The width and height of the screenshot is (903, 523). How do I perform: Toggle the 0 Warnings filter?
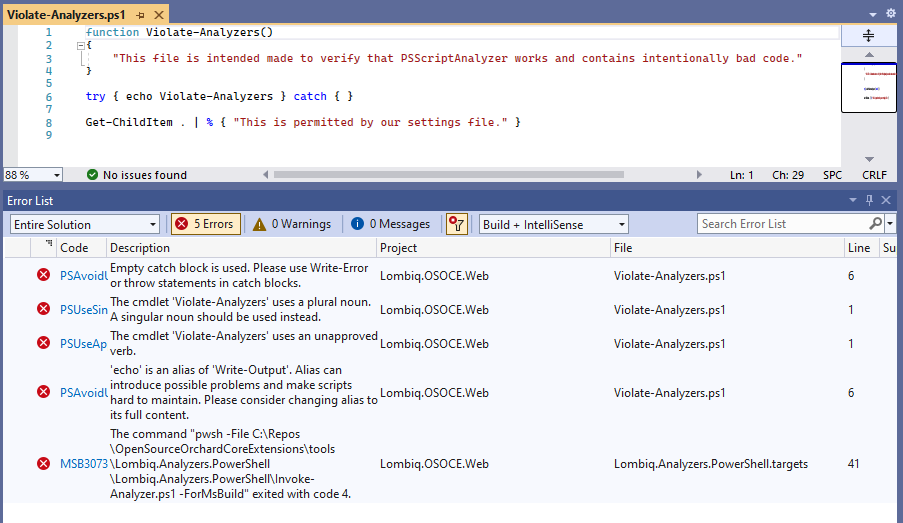pos(293,224)
